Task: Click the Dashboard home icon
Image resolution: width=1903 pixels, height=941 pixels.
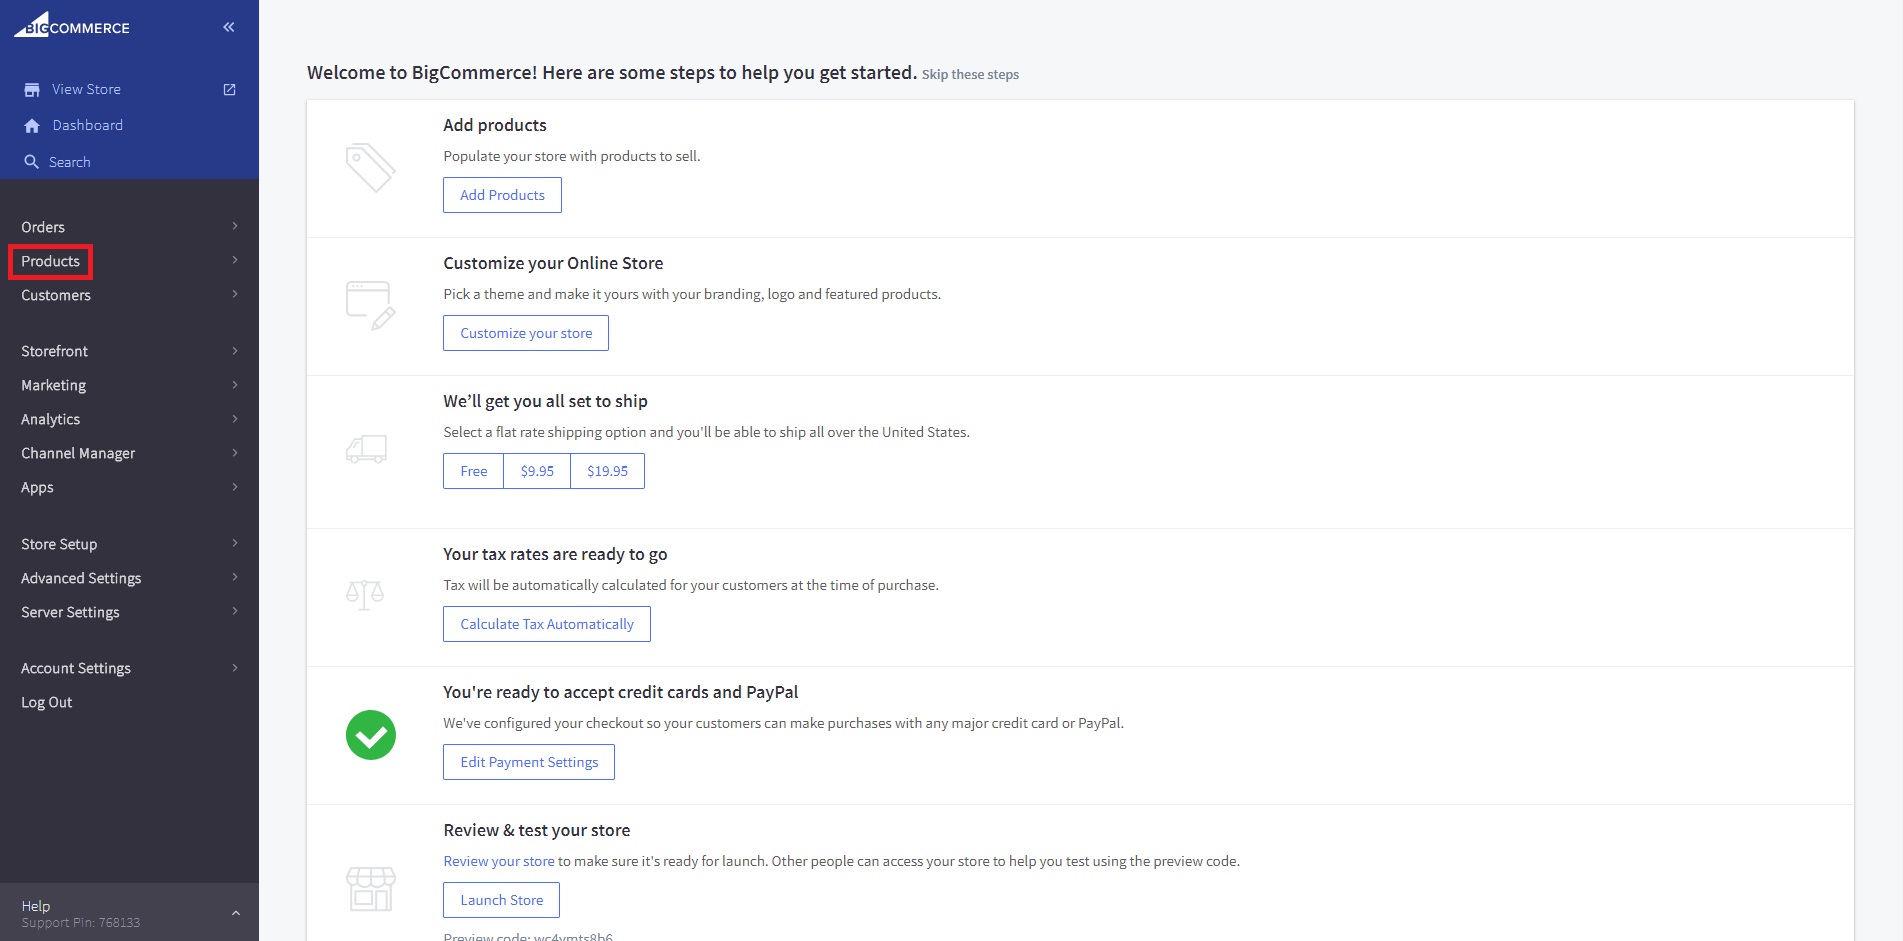Action: point(32,125)
